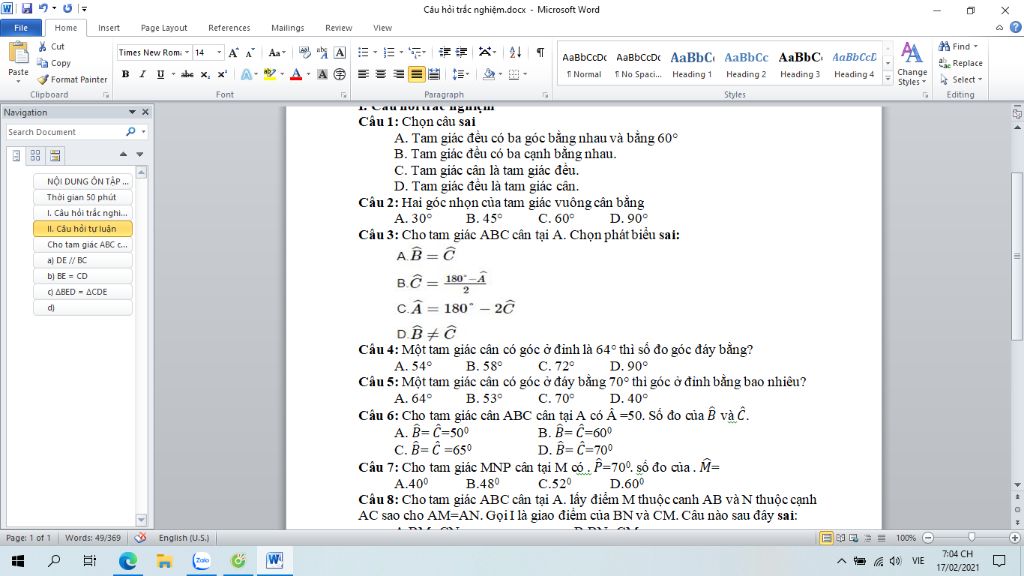The image size is (1024, 576).
Task: Open Microsoft Edge from the taskbar
Action: click(127, 560)
